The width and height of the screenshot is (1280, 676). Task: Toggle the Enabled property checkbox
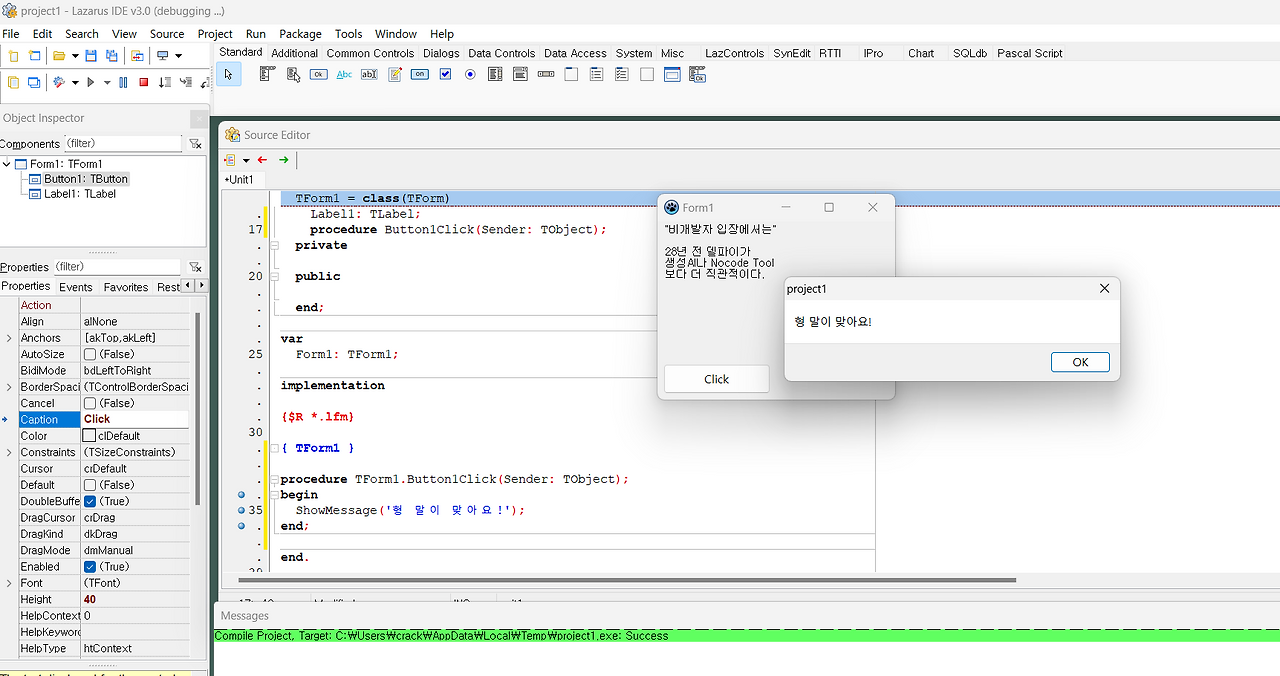pyautogui.click(x=90, y=567)
